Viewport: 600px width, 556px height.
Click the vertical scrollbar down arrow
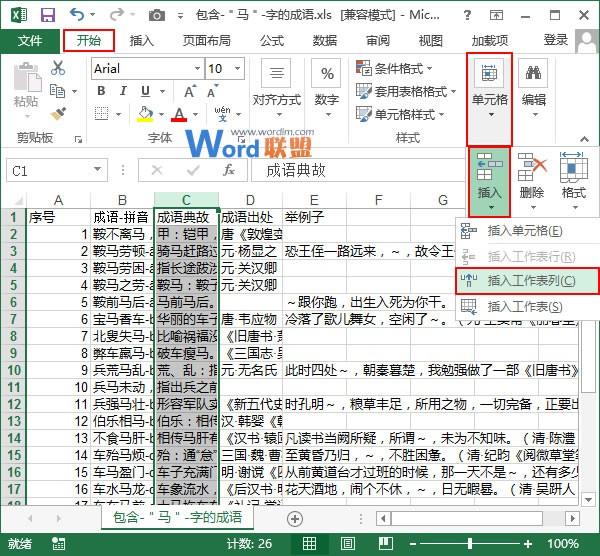click(588, 499)
